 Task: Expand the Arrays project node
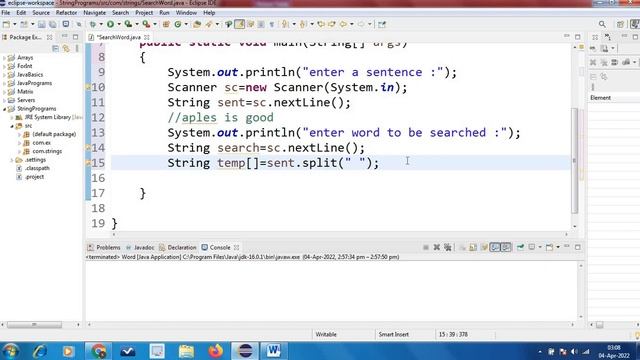pyautogui.click(x=4, y=58)
